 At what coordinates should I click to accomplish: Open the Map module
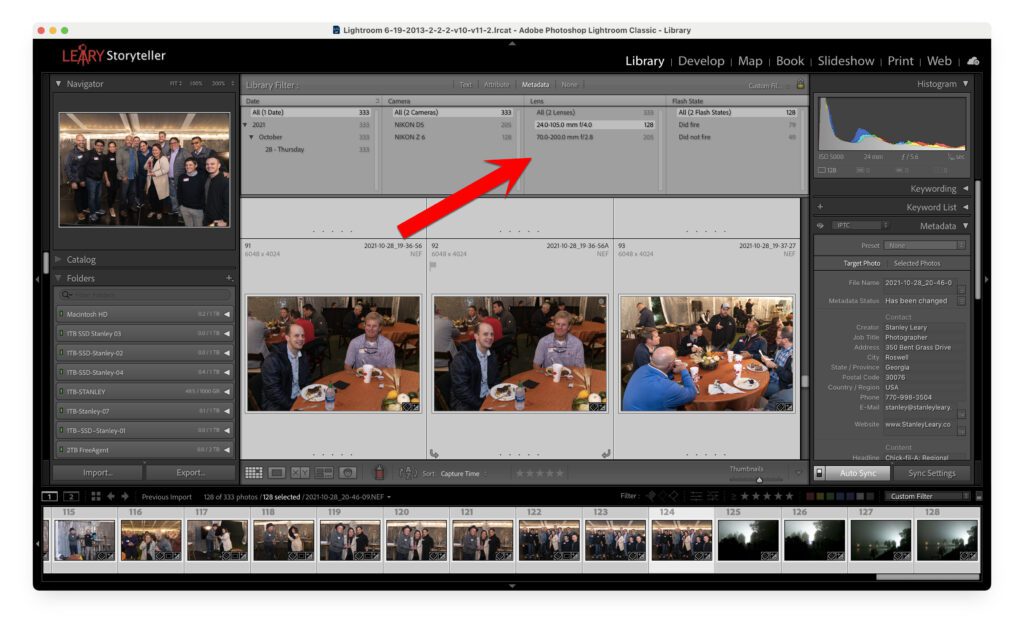tap(750, 61)
